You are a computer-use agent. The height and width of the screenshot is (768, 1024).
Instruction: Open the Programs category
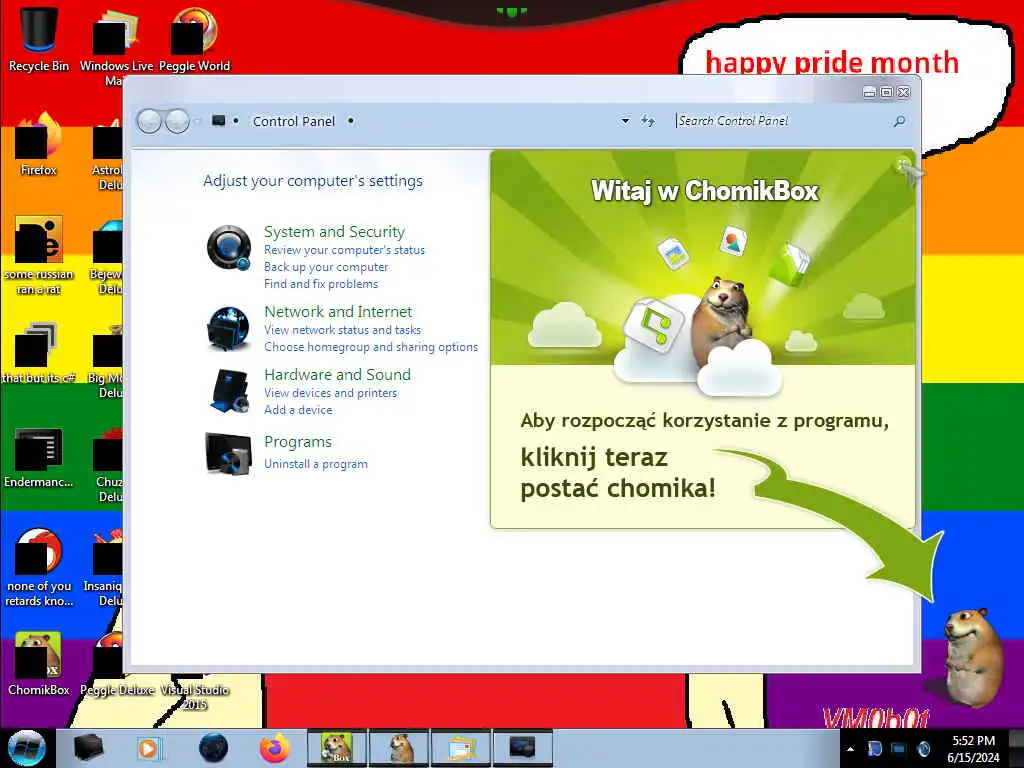(x=298, y=442)
